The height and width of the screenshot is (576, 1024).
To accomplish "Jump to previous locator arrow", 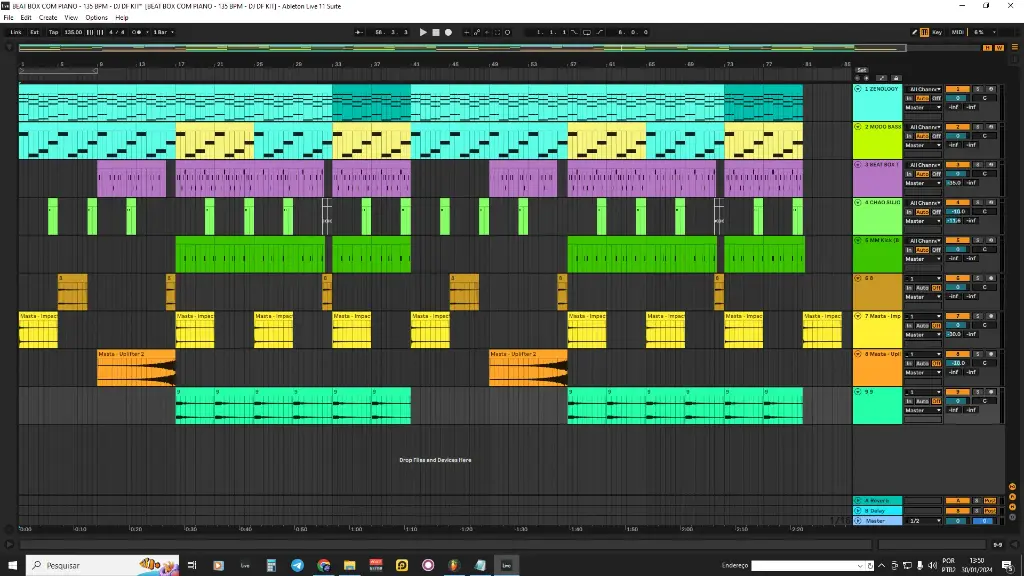I will [x=858, y=78].
